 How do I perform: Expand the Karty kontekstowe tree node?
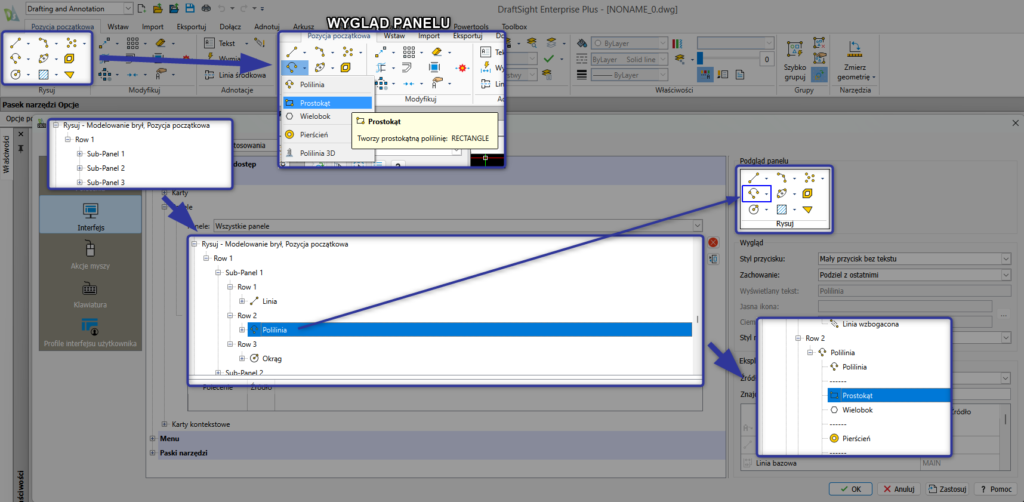165,424
